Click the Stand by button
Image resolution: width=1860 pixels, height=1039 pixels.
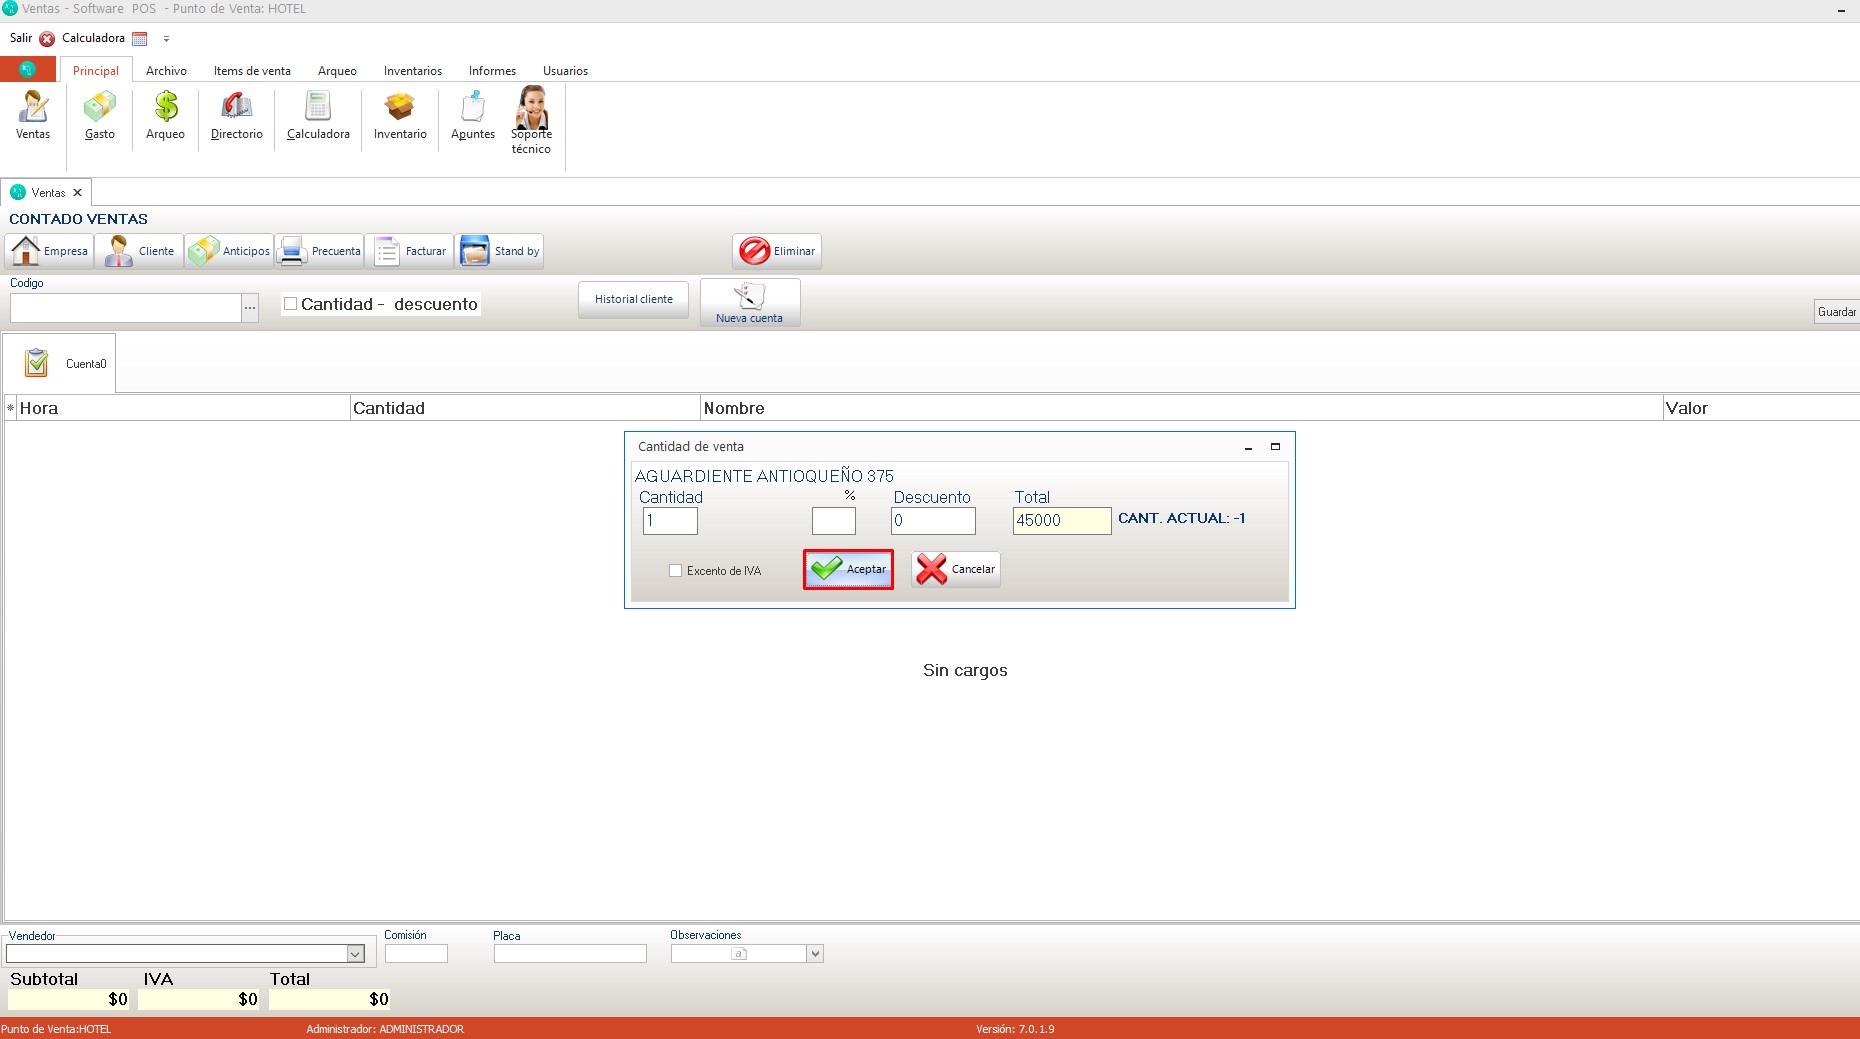pos(499,251)
